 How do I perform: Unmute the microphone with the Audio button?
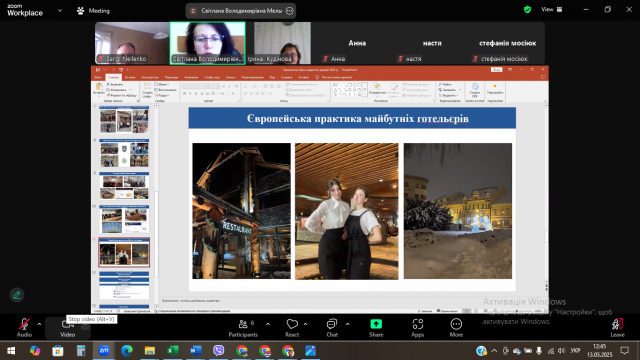24,328
